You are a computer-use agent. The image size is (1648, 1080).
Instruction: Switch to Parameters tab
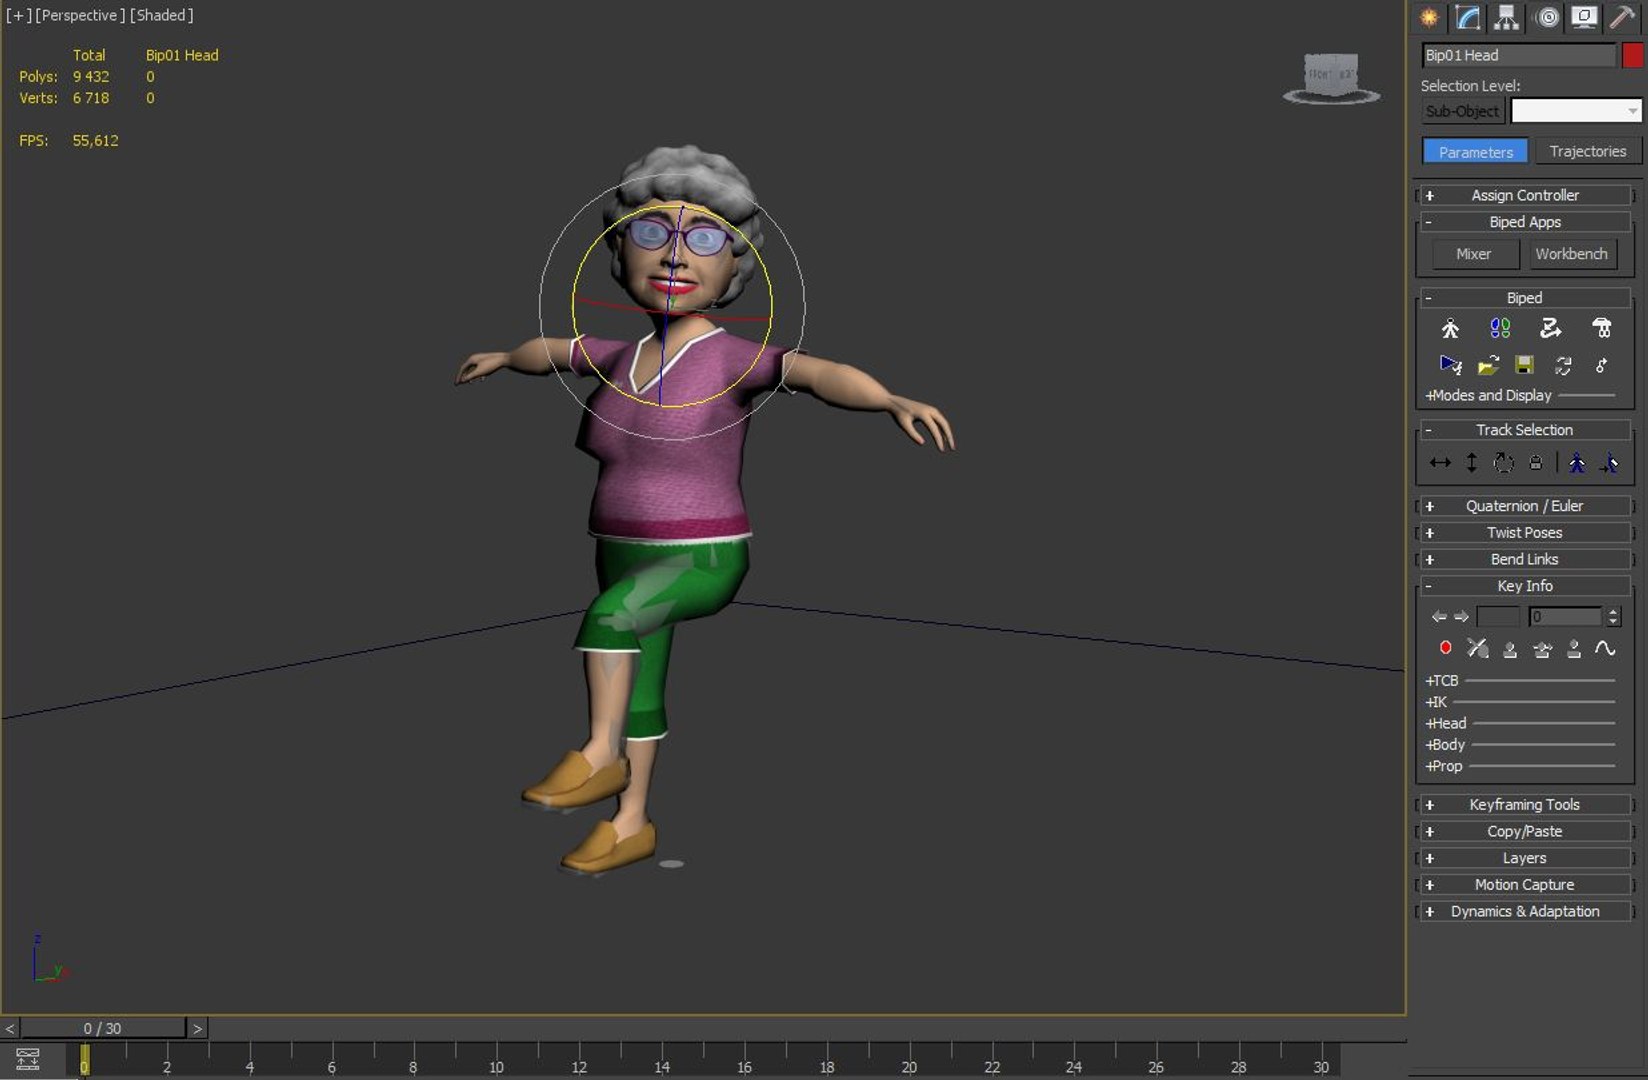(1475, 152)
